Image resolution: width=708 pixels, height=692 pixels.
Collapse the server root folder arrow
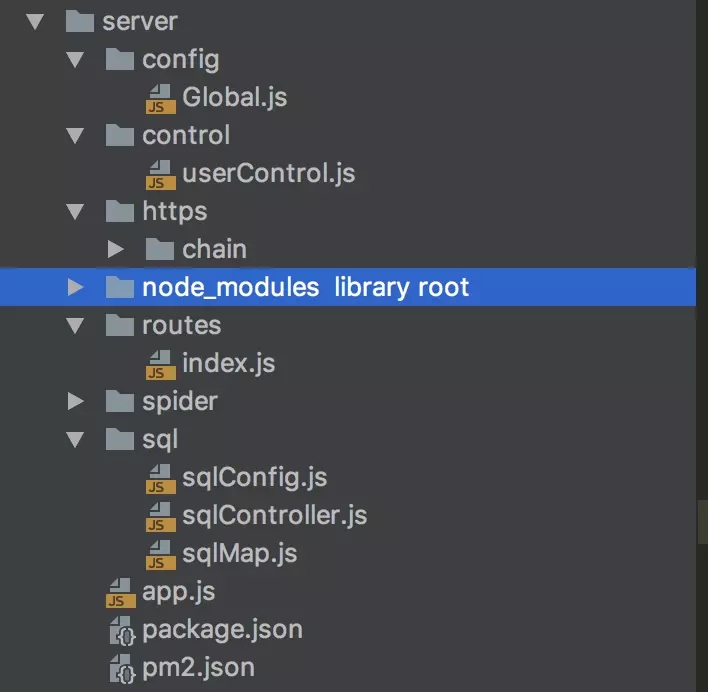coord(35,22)
